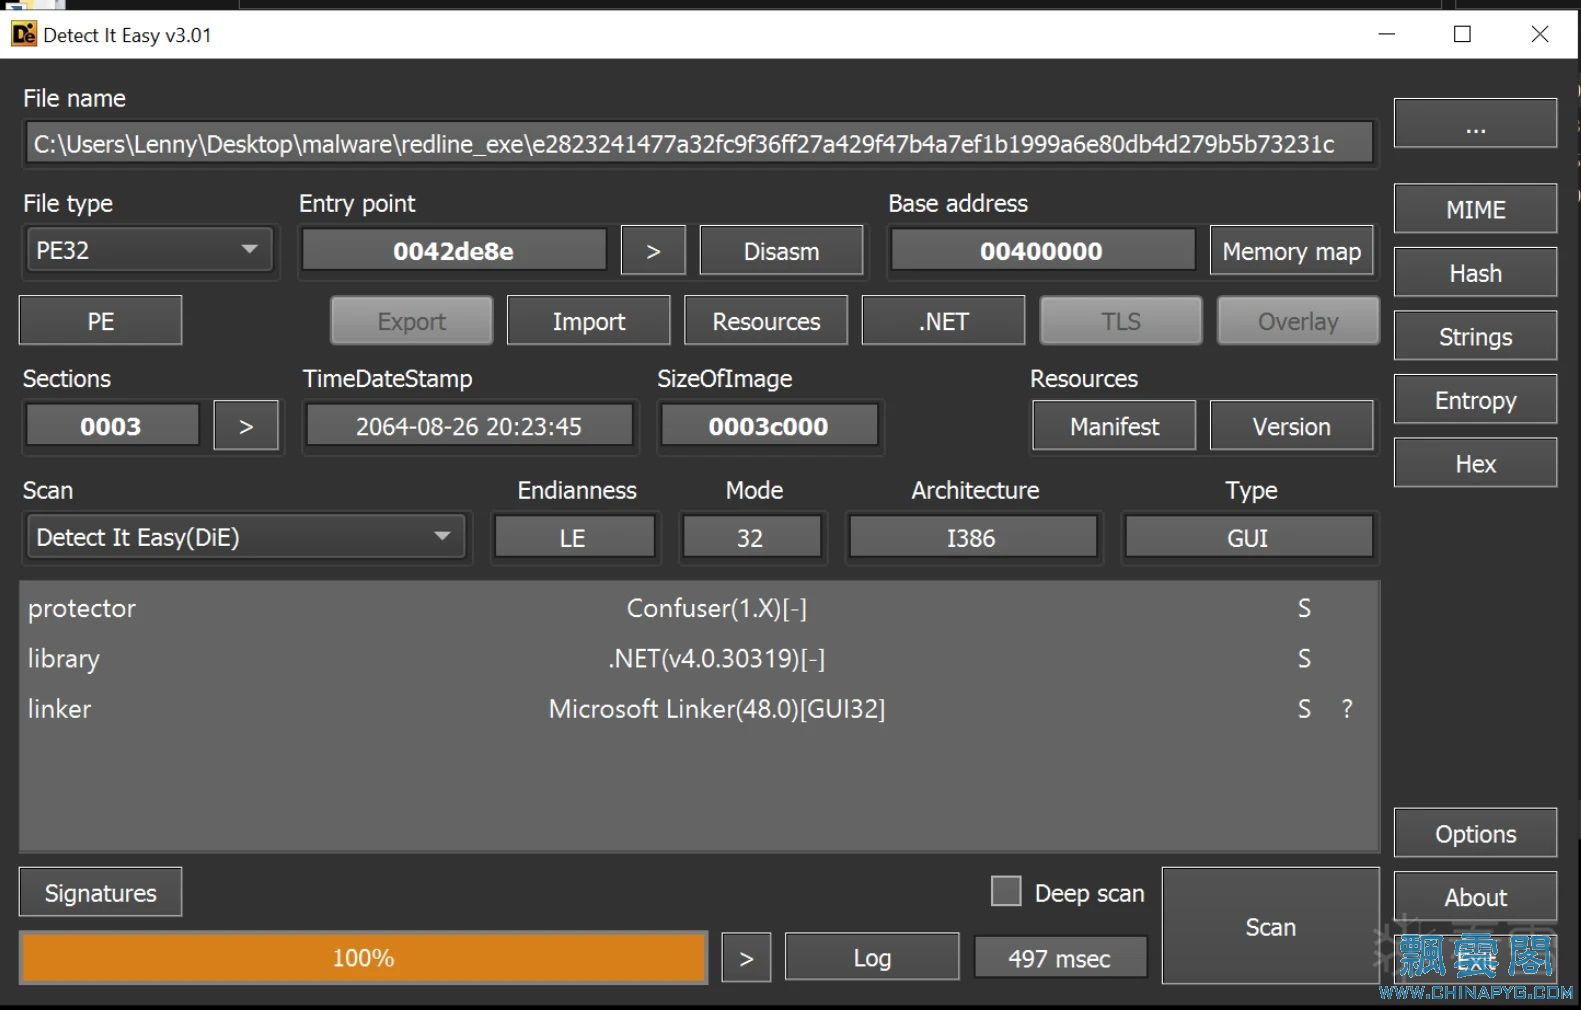
Task: Select the Microsoft Linker(48.0) result row
Action: pyautogui.click(x=698, y=708)
